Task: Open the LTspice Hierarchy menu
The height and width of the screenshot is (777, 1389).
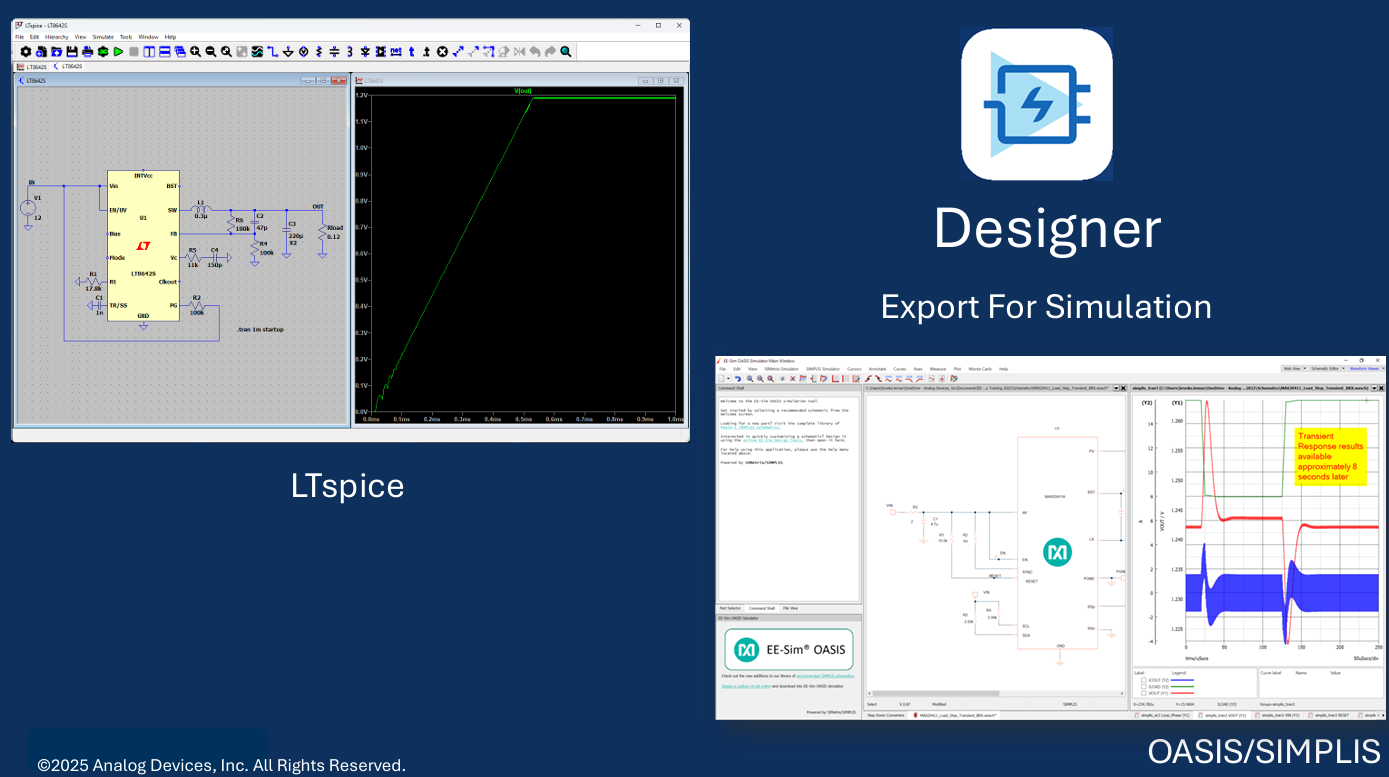Action: tap(57, 37)
